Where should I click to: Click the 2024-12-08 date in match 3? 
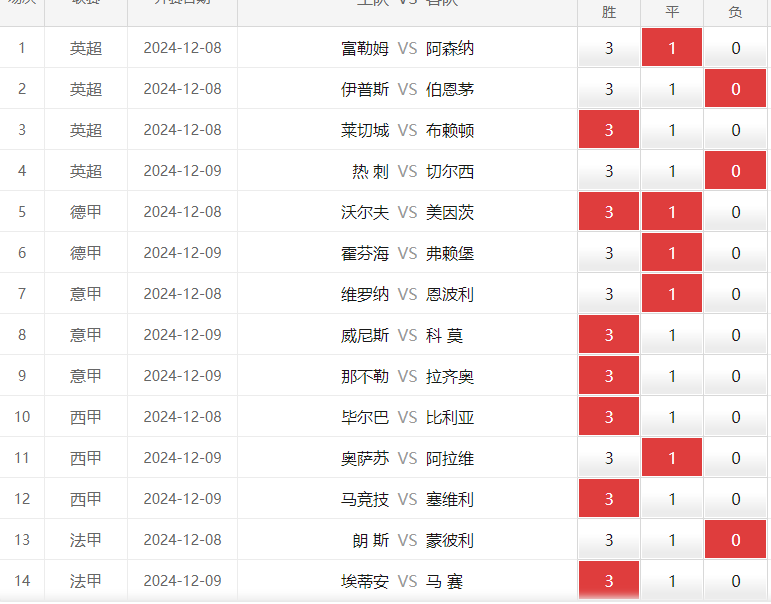pos(182,130)
